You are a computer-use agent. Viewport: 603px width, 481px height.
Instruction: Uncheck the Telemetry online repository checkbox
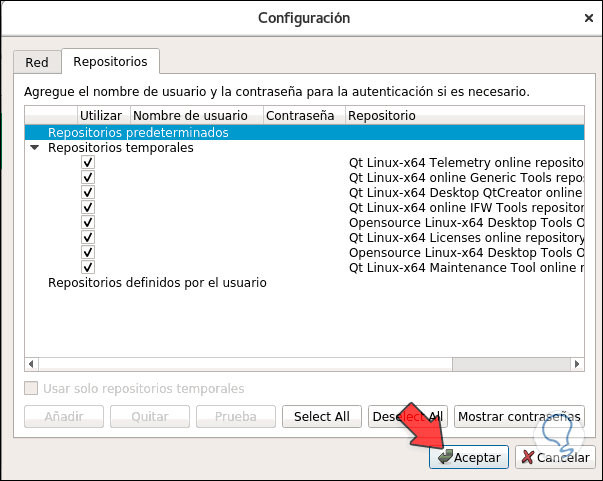[x=88, y=162]
